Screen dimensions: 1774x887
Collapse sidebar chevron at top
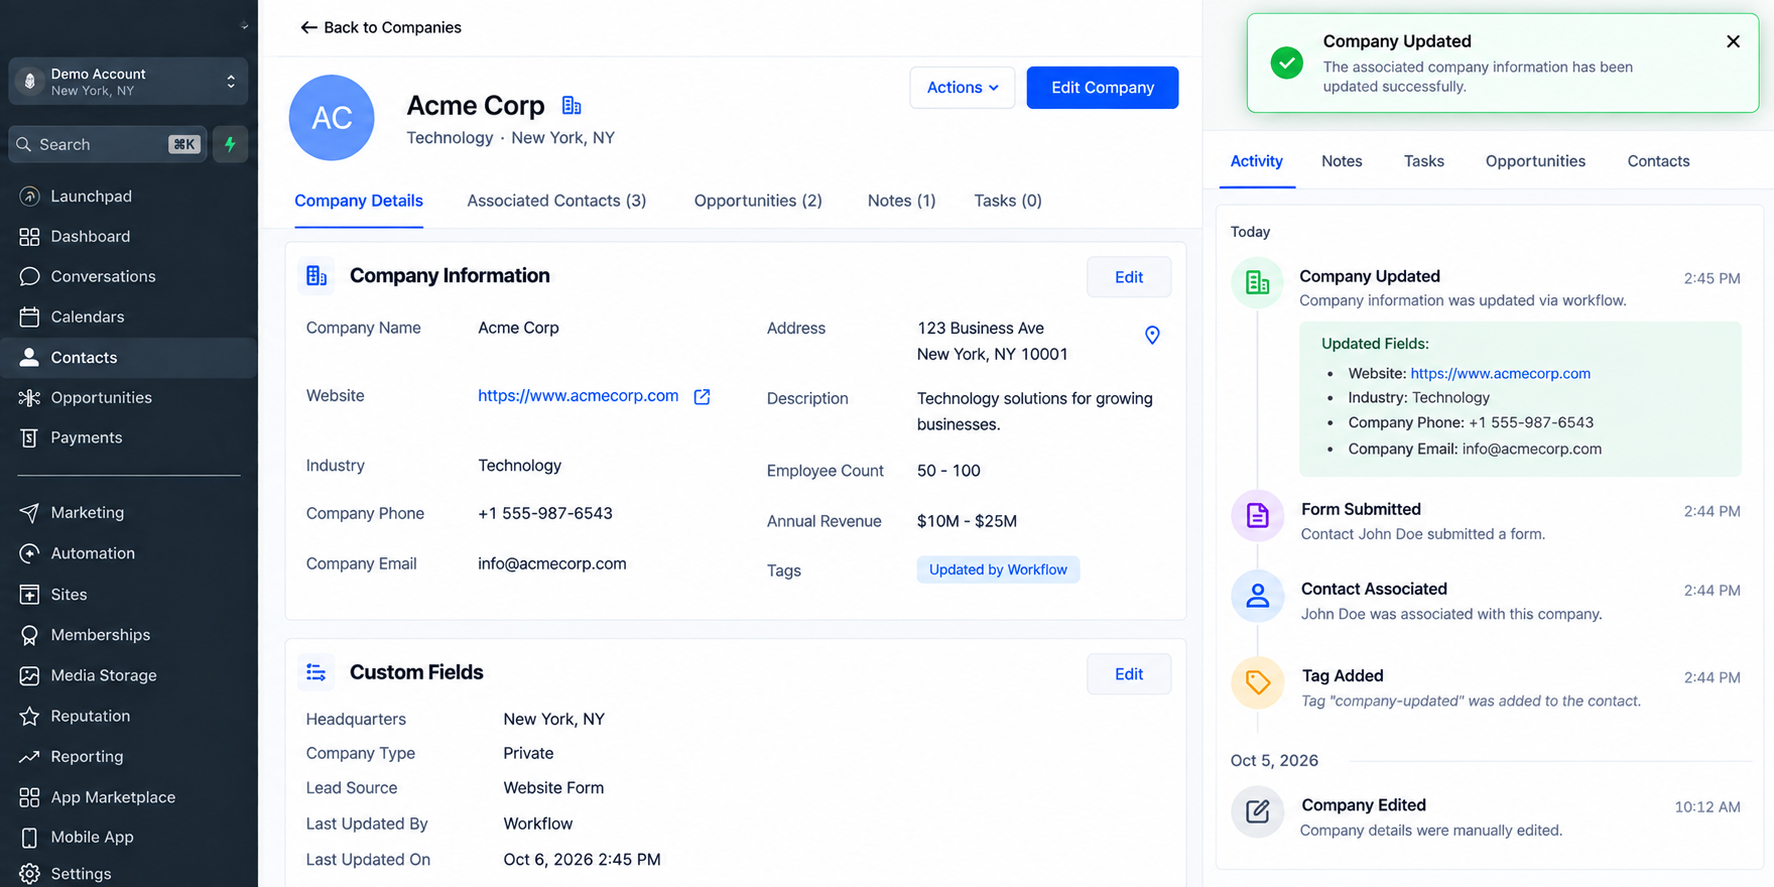(244, 26)
